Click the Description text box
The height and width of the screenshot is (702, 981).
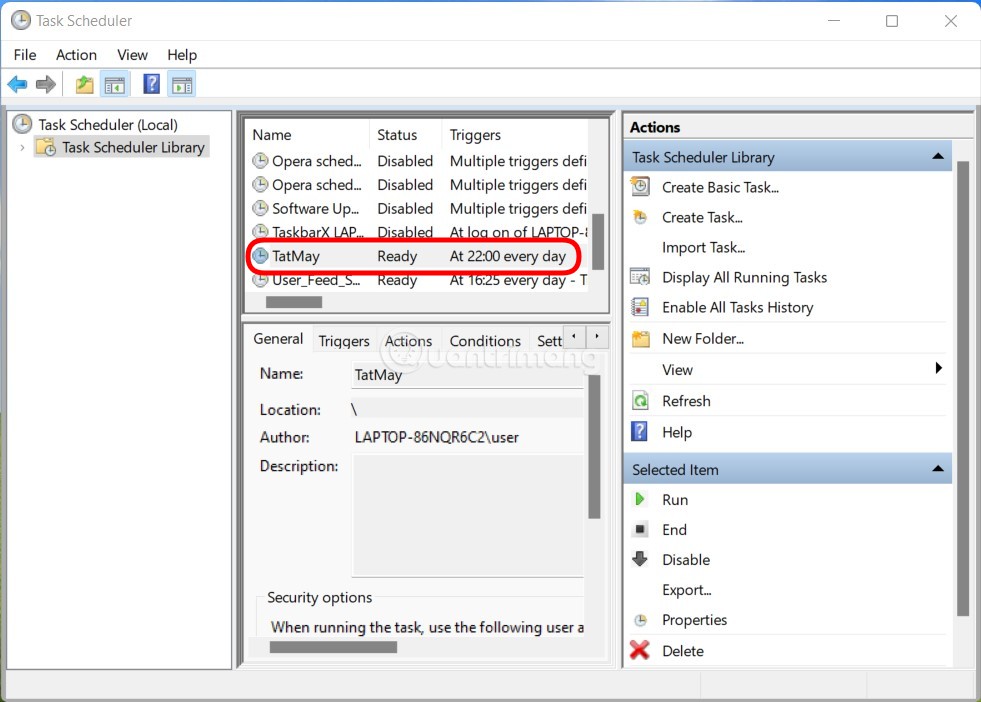point(468,515)
